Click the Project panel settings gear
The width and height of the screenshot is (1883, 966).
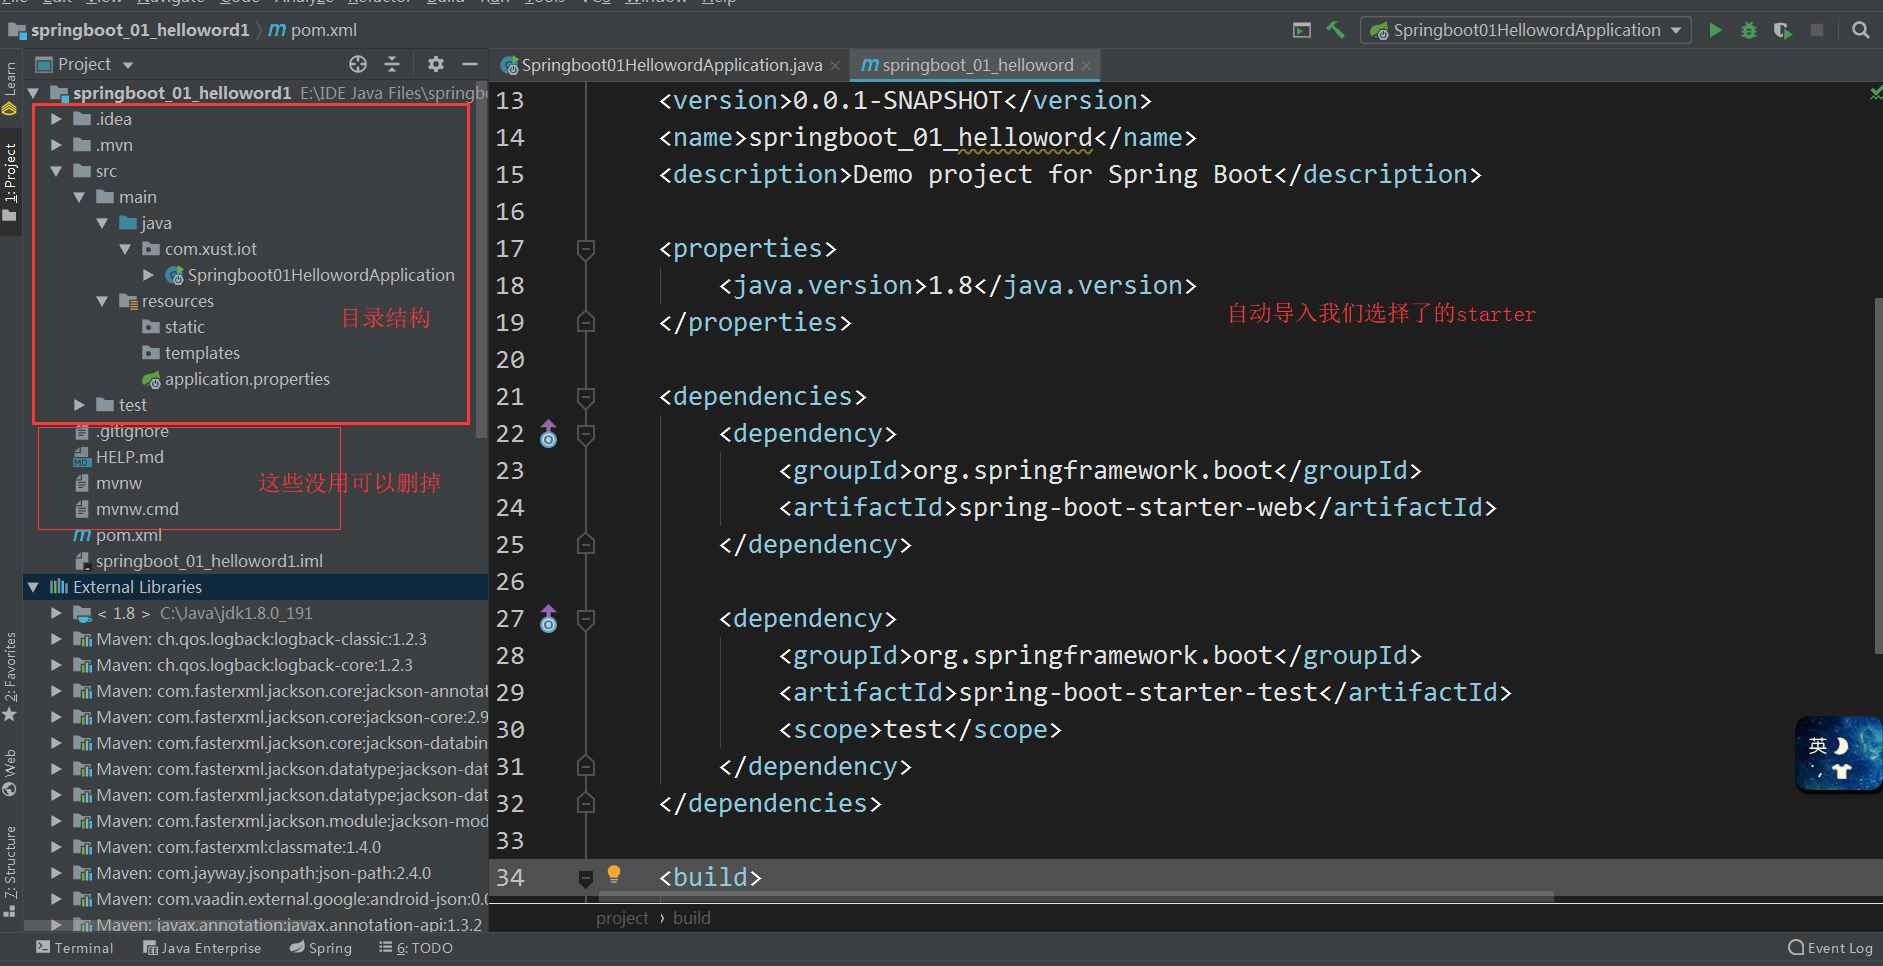pos(436,64)
